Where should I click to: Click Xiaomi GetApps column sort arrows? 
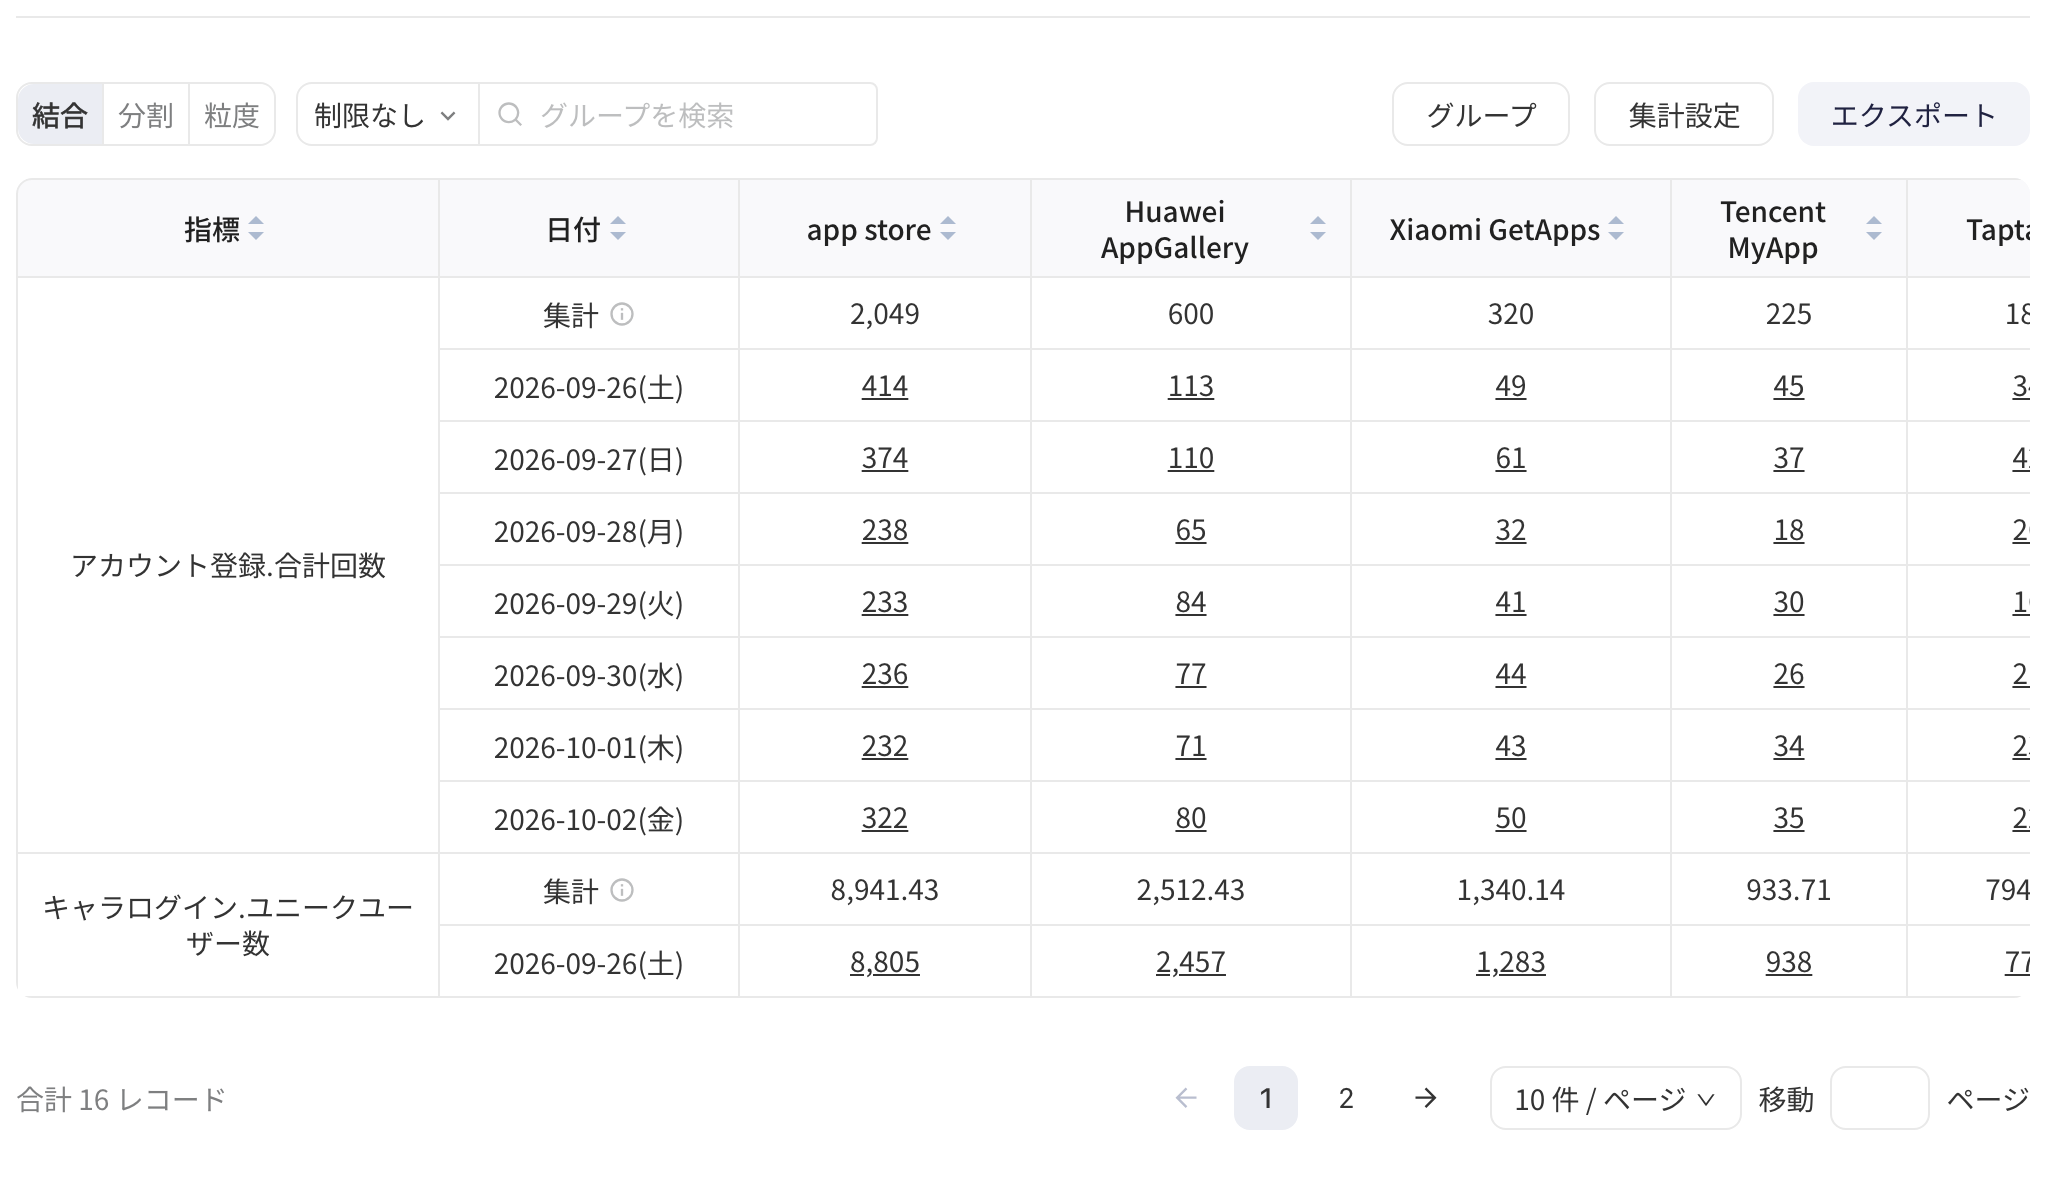pyautogui.click(x=1616, y=229)
